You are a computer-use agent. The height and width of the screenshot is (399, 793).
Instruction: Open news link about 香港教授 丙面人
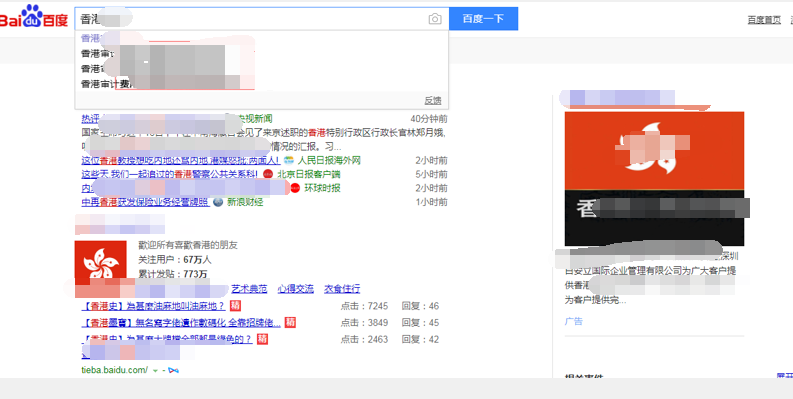(181, 161)
